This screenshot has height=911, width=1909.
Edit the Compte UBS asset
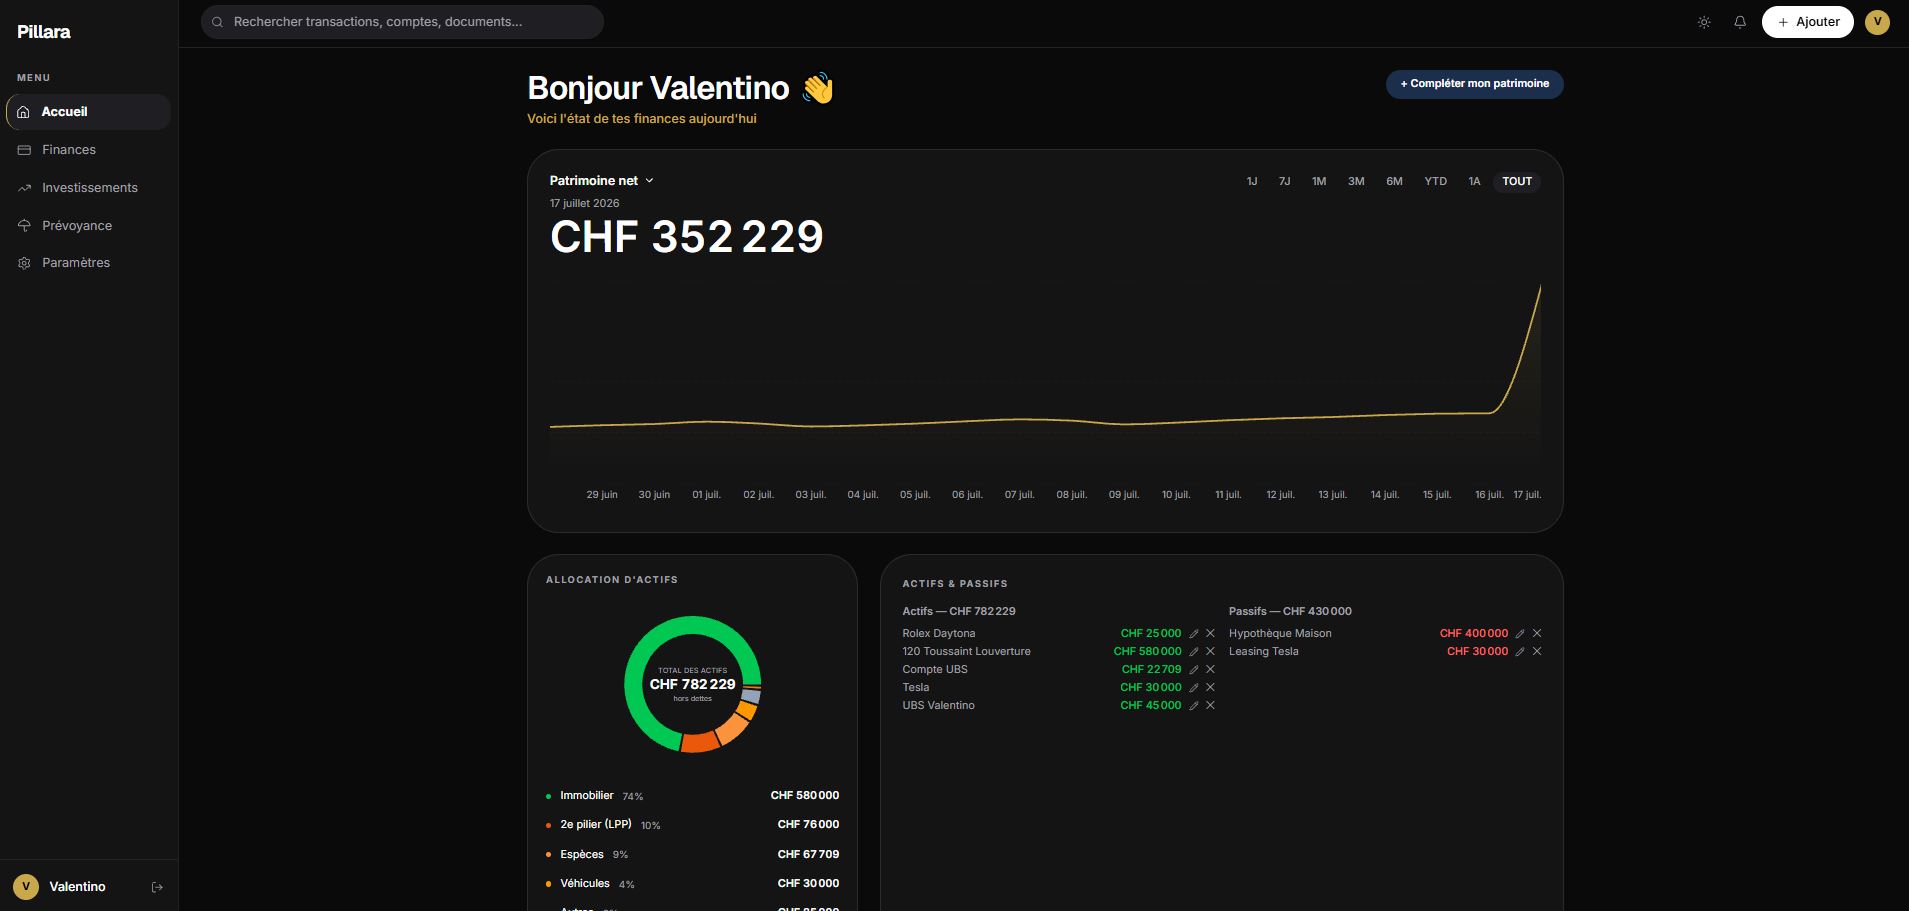1193,670
